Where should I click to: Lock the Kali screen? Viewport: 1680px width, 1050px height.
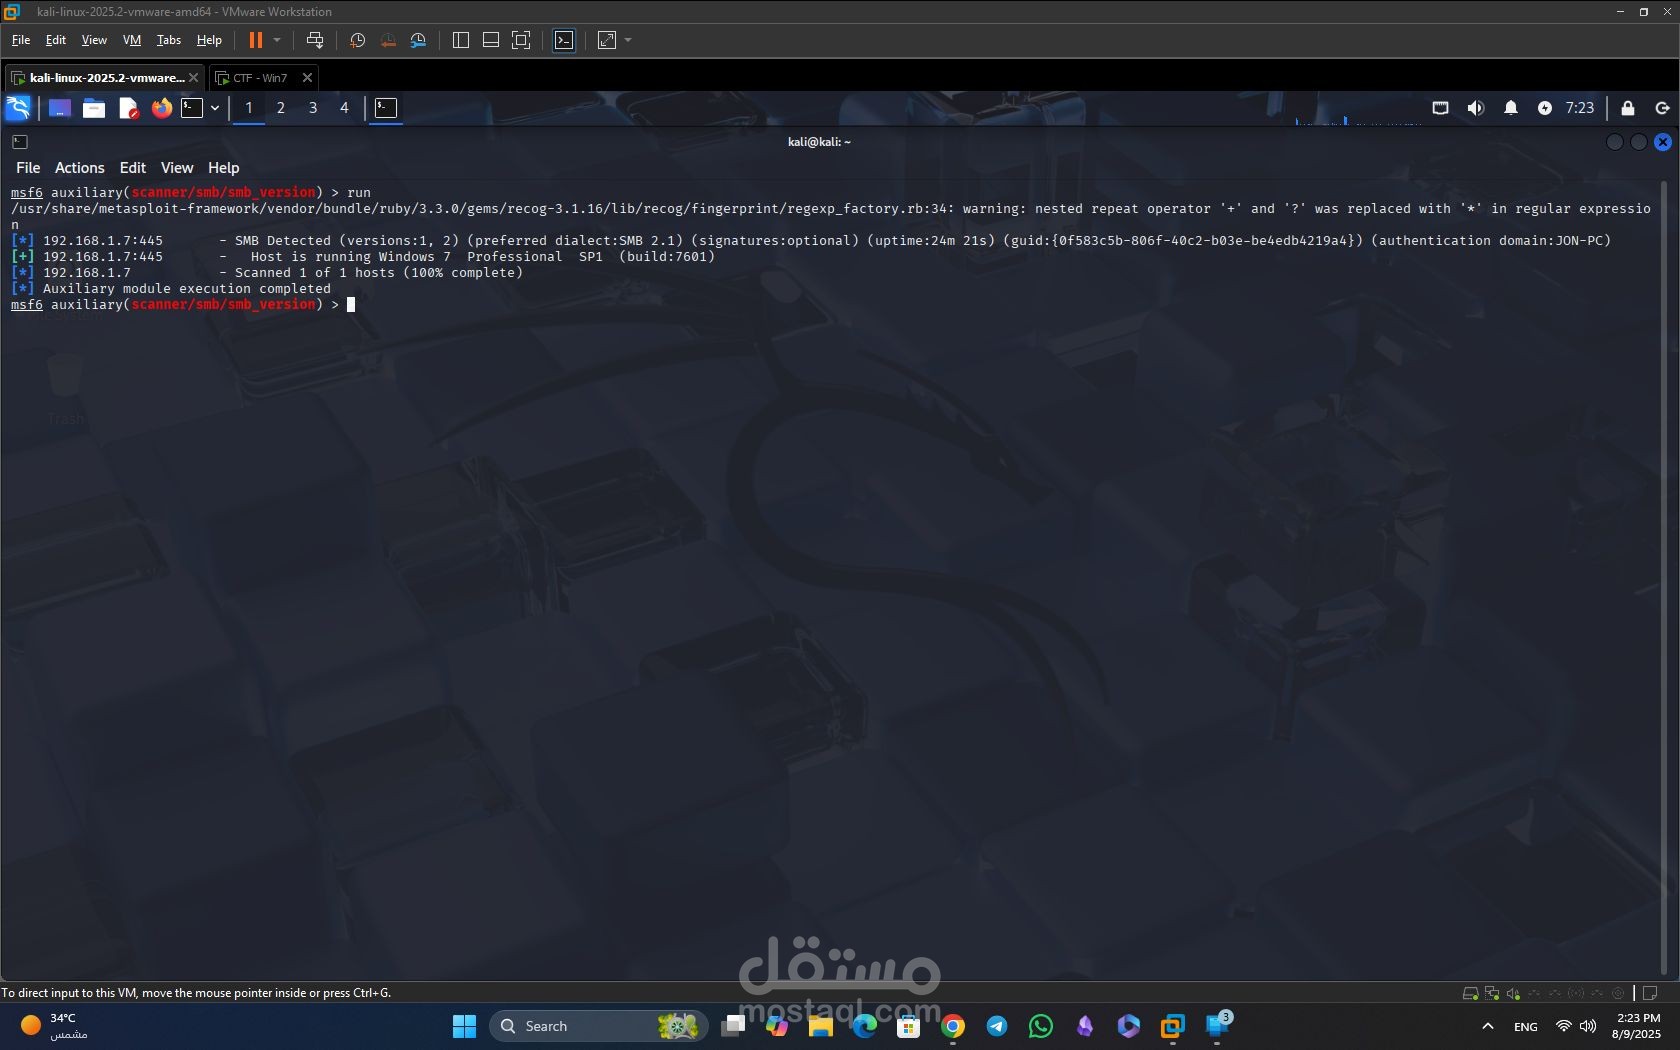coord(1628,108)
